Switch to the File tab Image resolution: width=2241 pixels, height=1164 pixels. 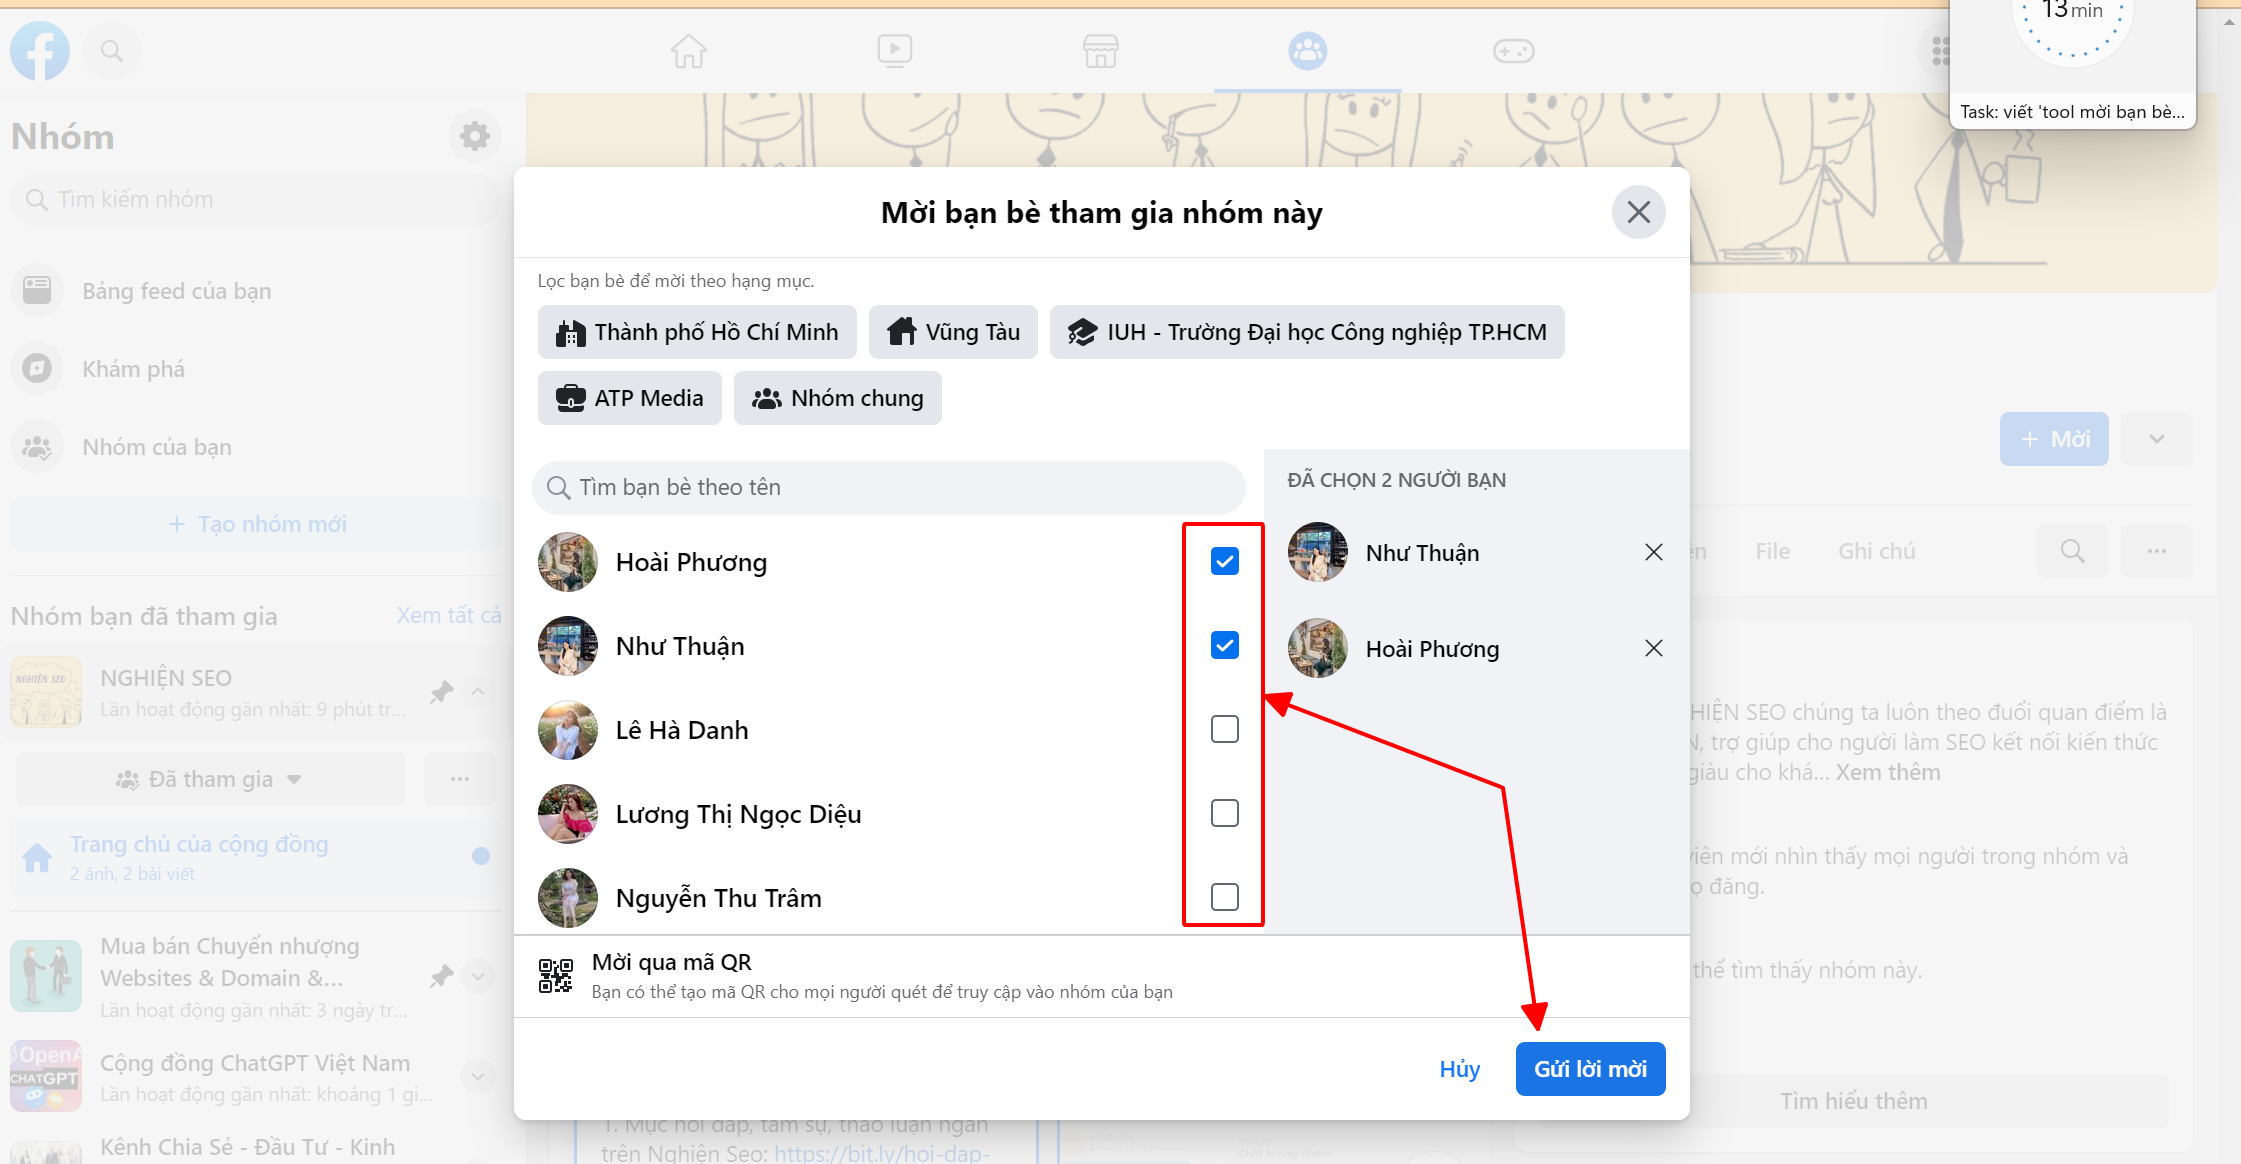coord(1772,551)
